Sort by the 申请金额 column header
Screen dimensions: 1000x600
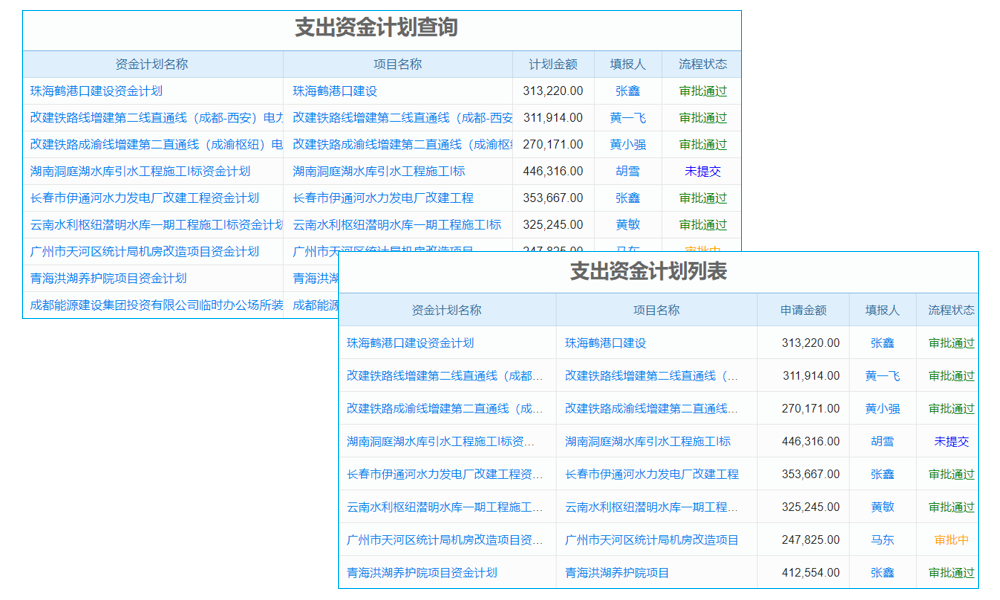[x=805, y=310]
